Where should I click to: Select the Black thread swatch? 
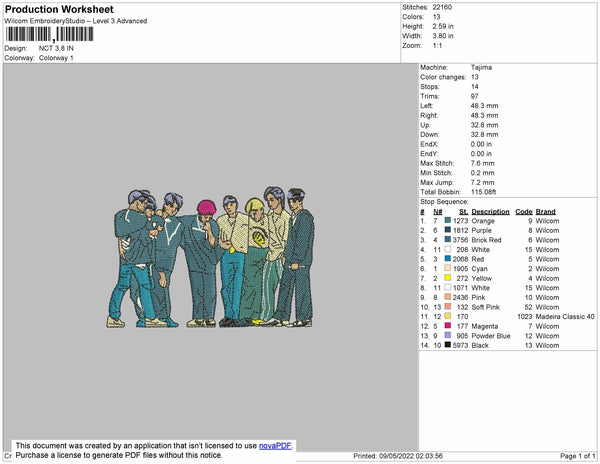(447, 345)
